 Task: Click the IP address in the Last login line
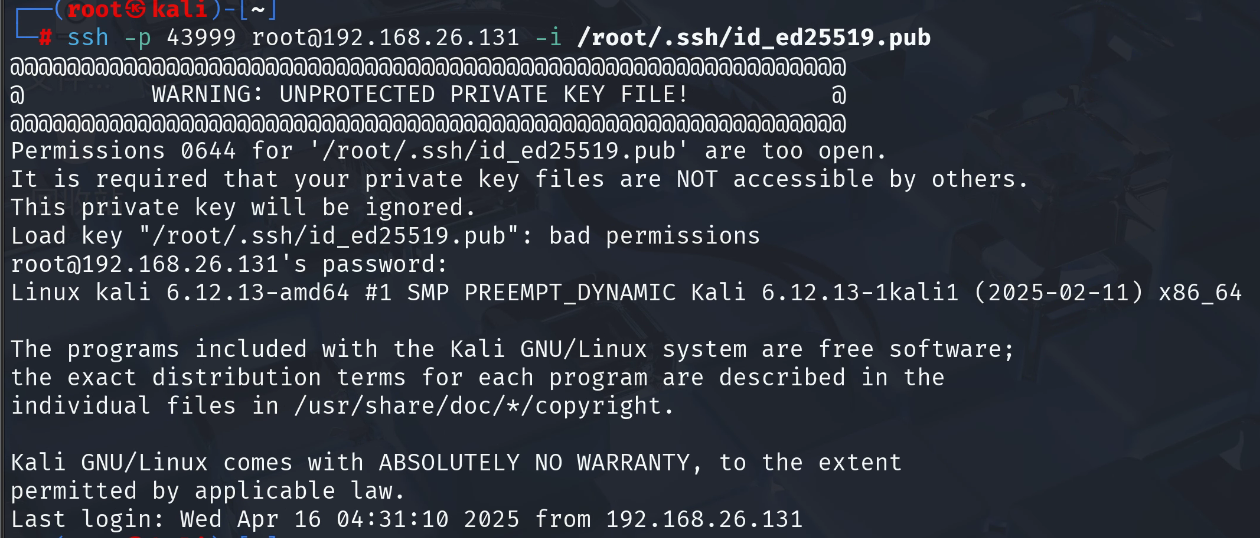coord(704,520)
